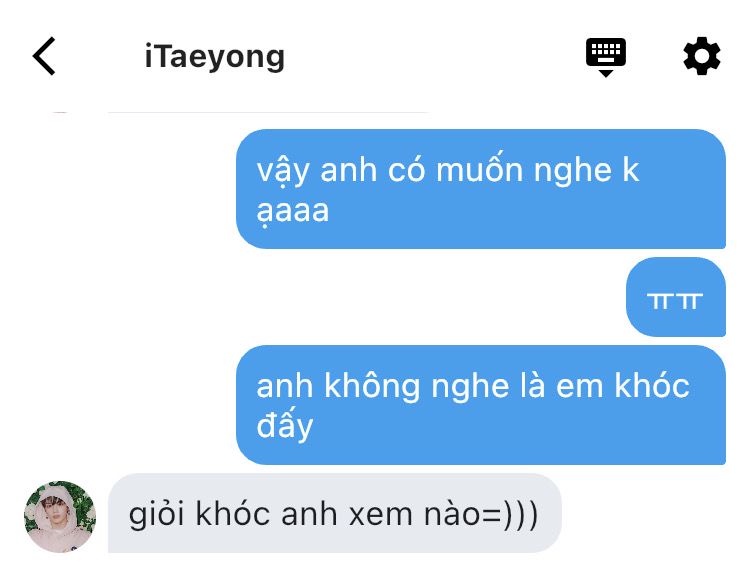750x571 pixels.
Task: Click the word "vậy" starting the first message
Action: (x=283, y=171)
